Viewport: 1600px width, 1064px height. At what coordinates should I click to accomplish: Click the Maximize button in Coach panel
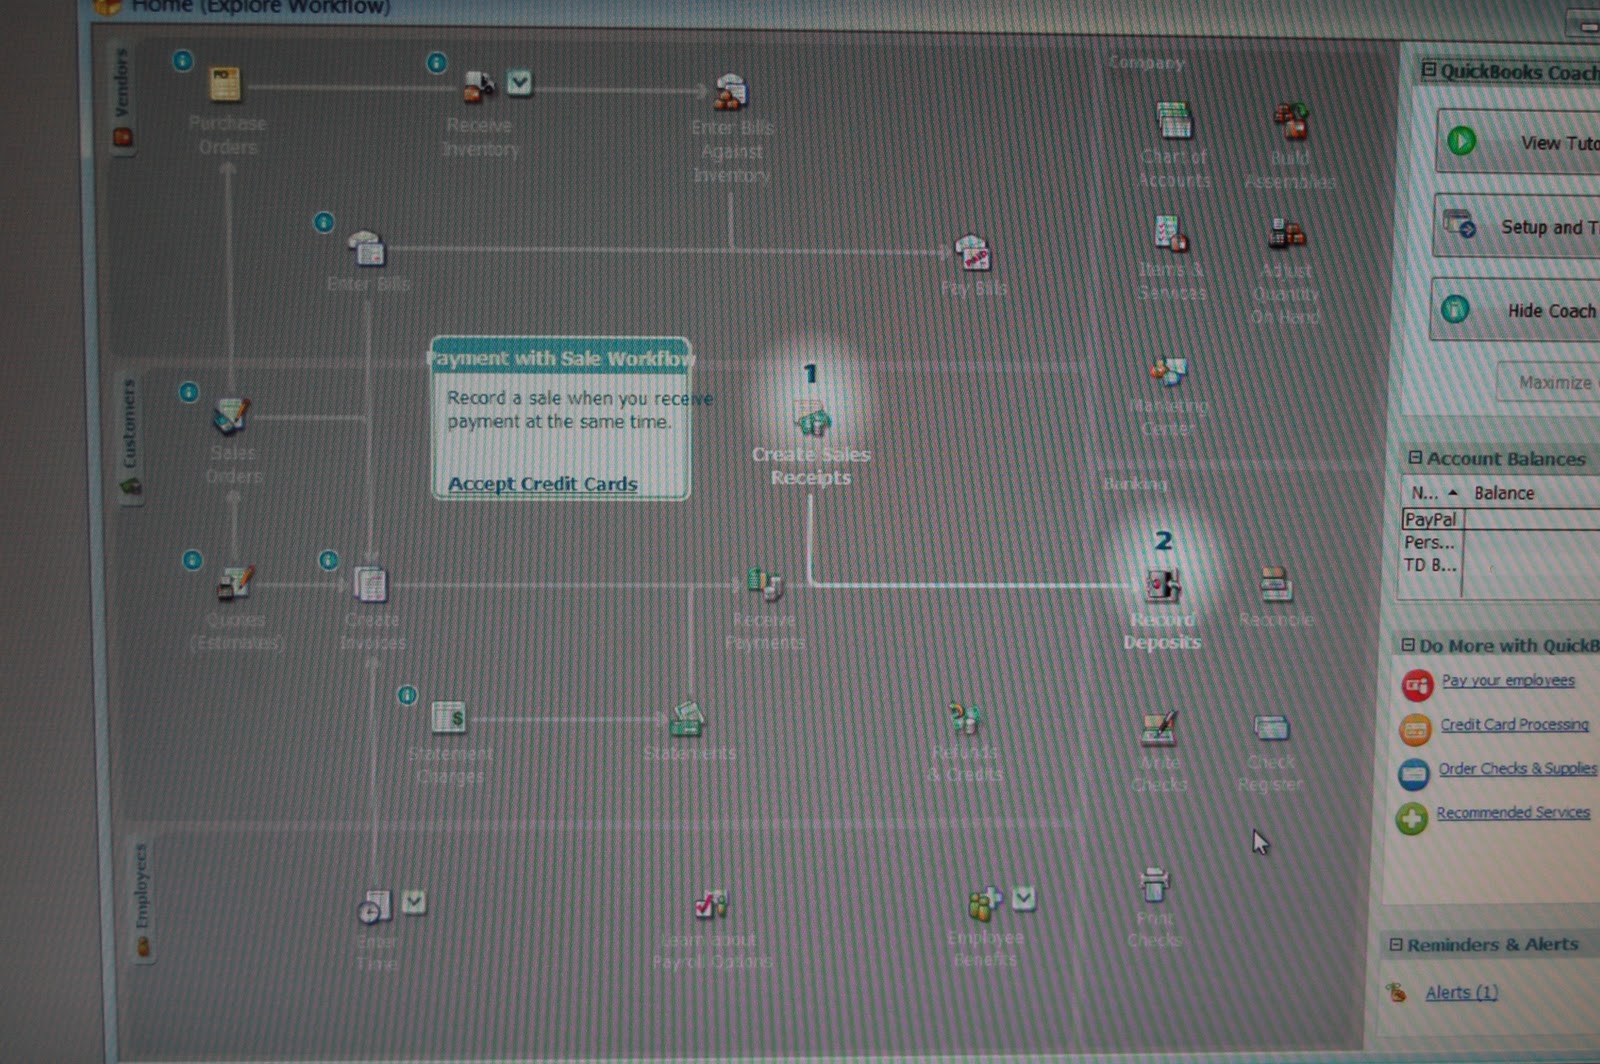coord(1548,382)
